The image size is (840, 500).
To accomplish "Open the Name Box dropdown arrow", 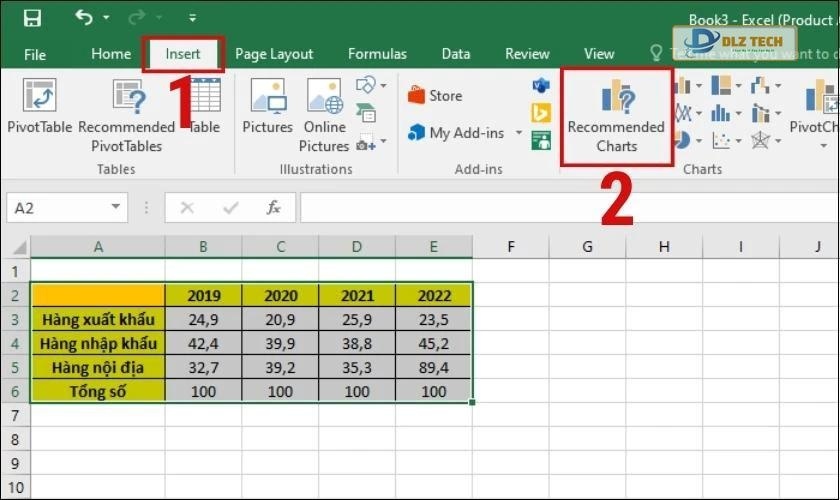I will point(116,208).
